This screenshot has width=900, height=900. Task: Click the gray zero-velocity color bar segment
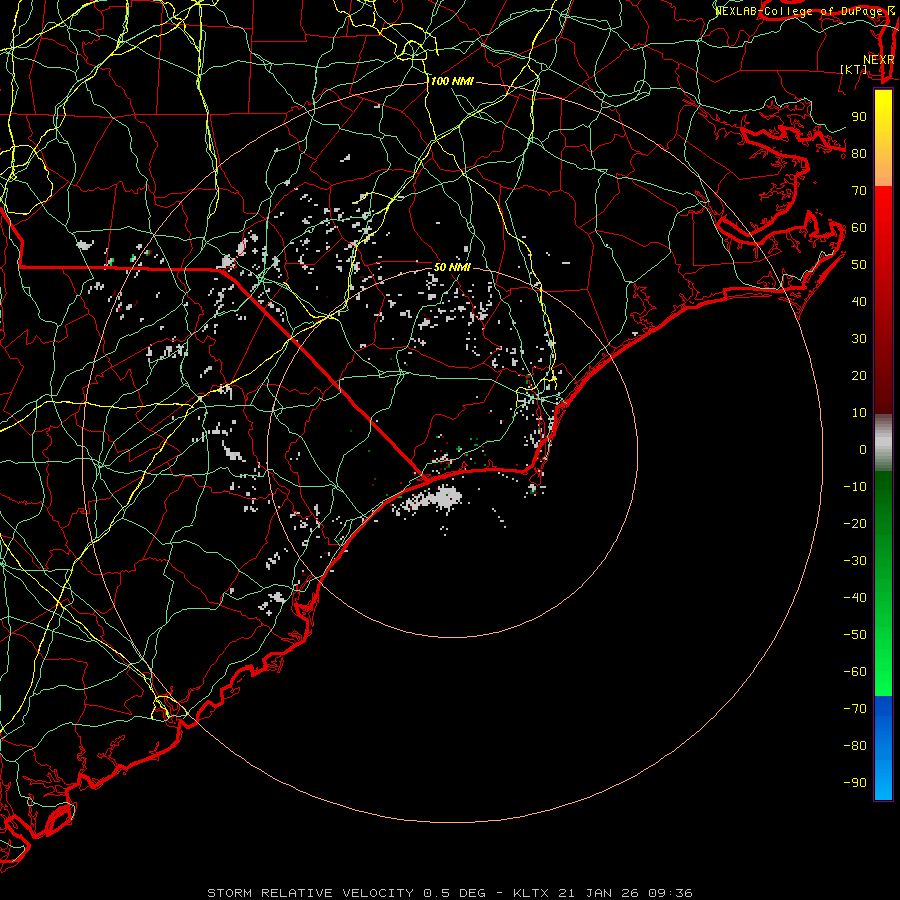(x=883, y=443)
